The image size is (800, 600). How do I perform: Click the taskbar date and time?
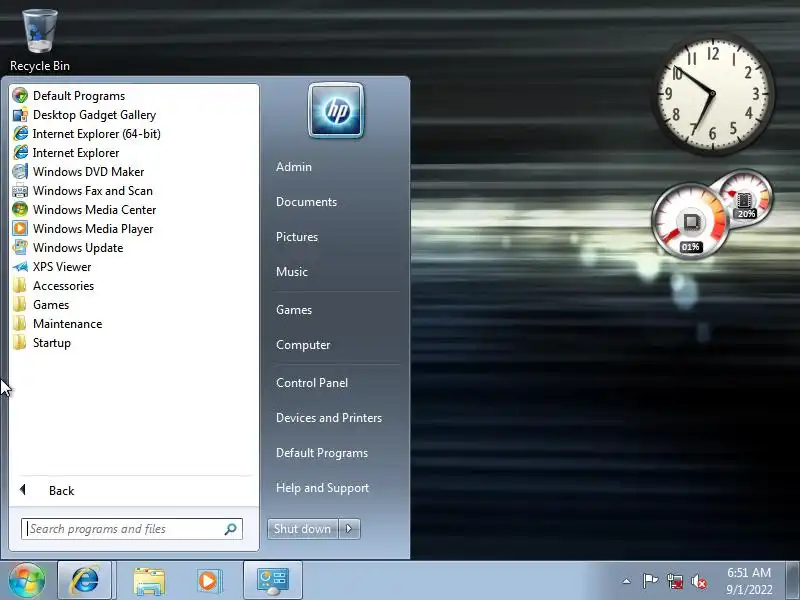[749, 581]
